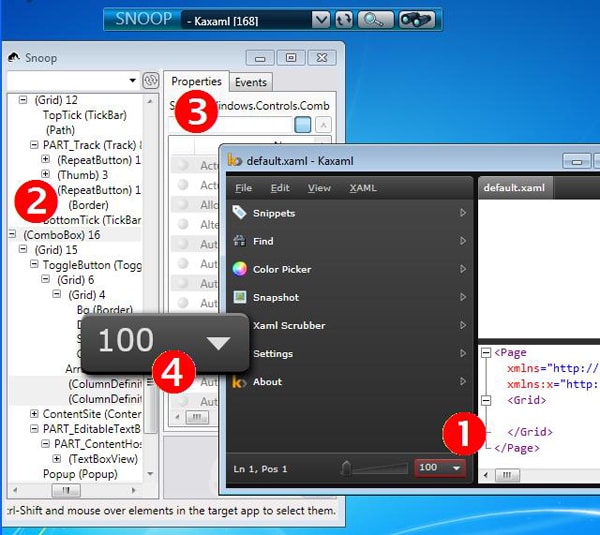Expand the (Thumb) 3 tree node
This screenshot has width=600, height=535.
[x=45, y=174]
